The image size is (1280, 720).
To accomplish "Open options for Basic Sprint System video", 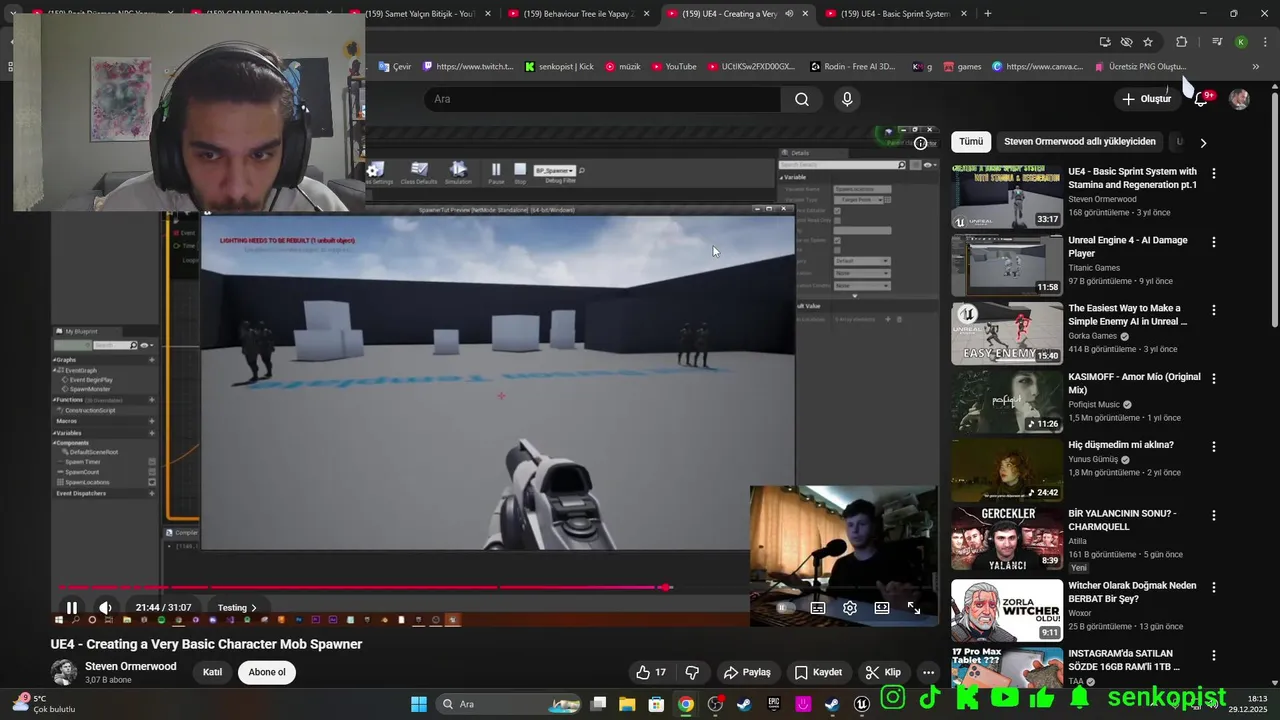I will (x=1214, y=173).
